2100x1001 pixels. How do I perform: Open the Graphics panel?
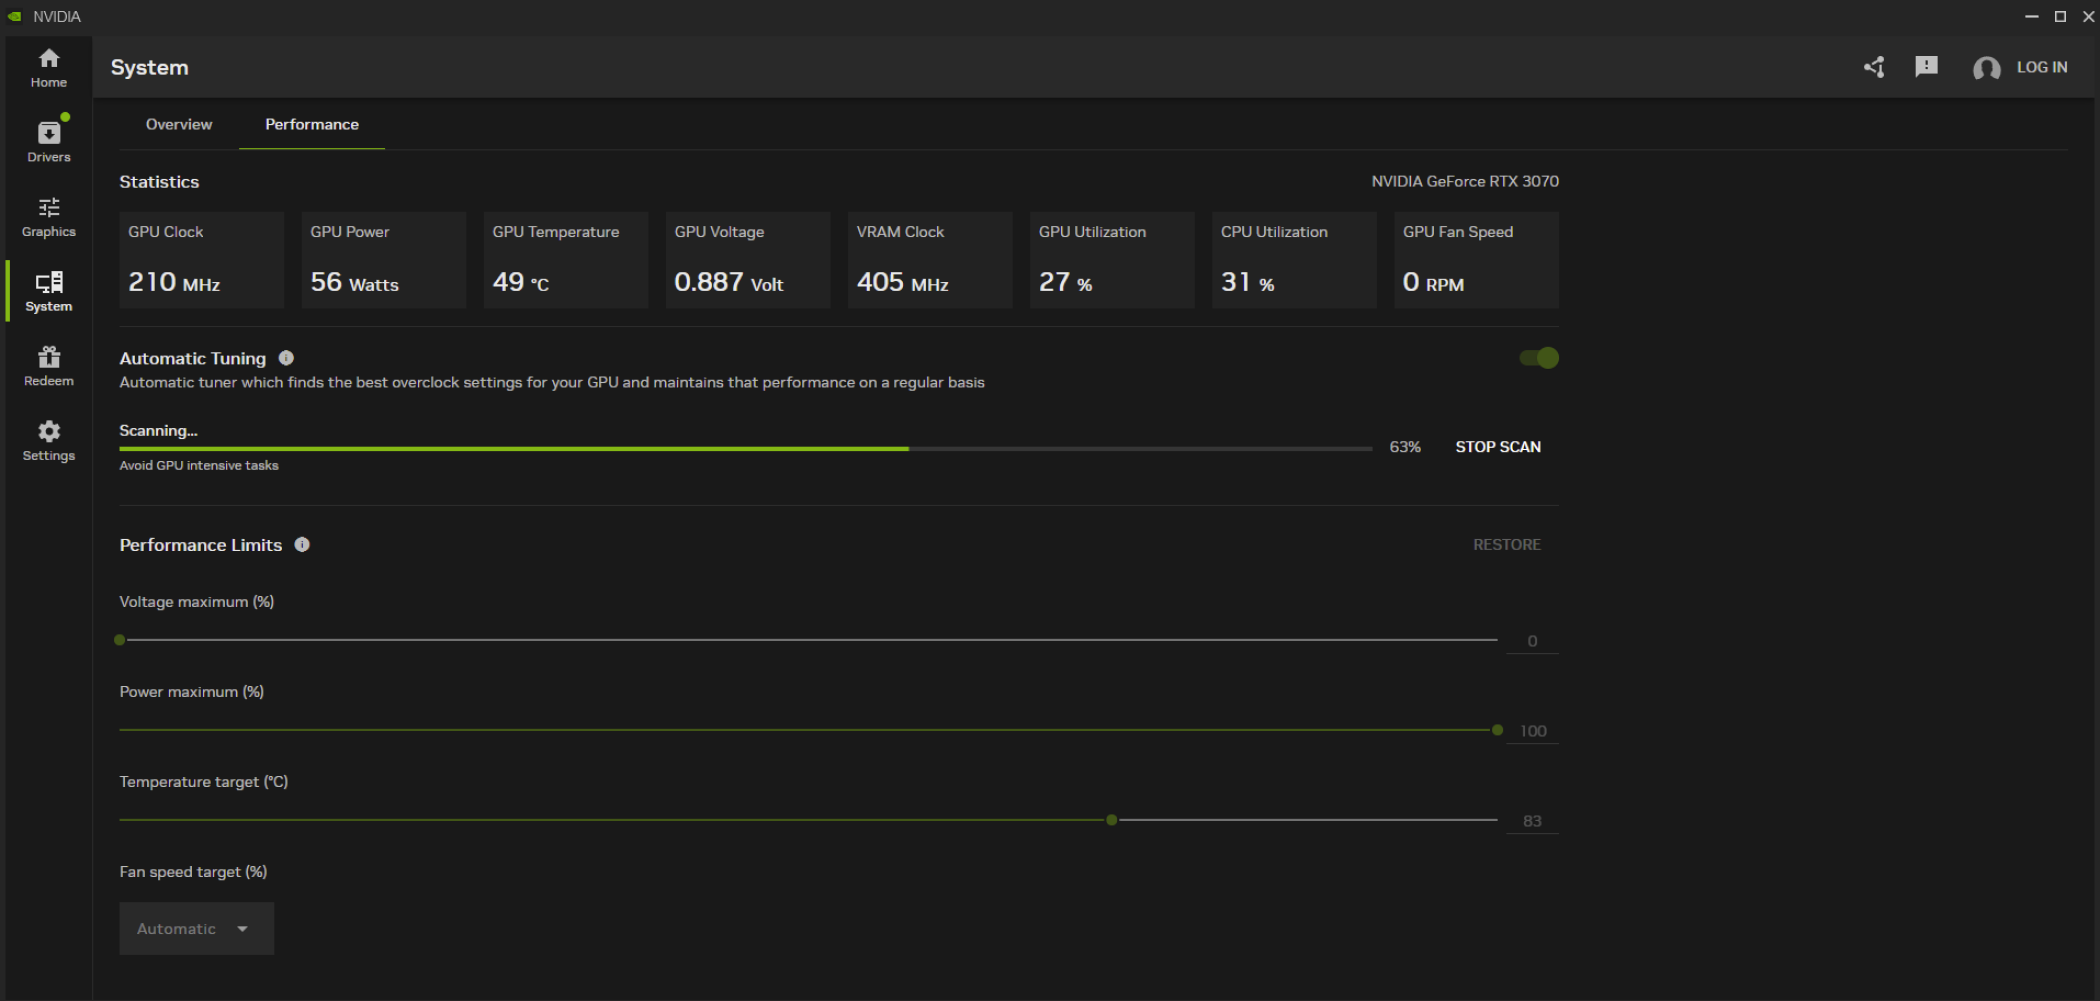[47, 215]
